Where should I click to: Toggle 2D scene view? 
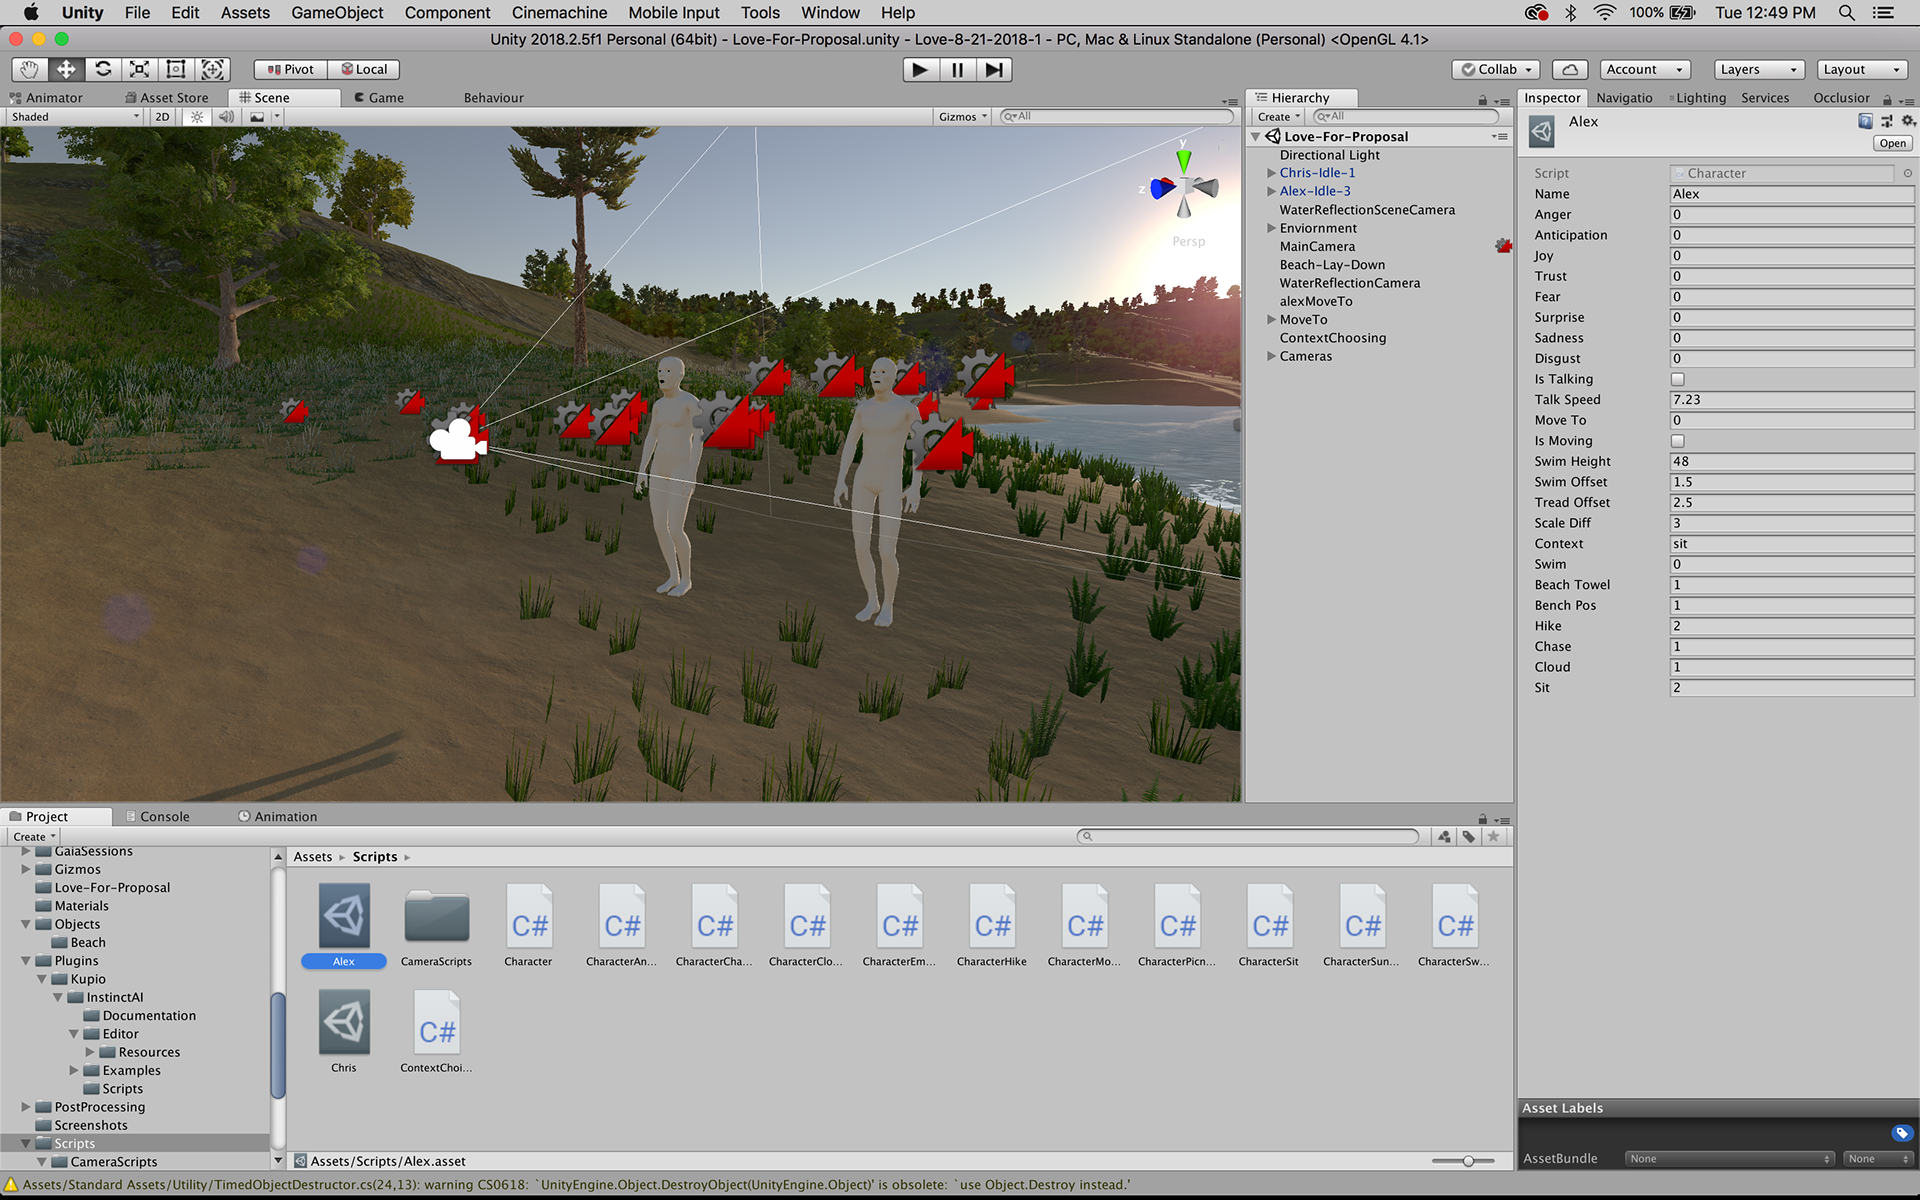click(162, 117)
